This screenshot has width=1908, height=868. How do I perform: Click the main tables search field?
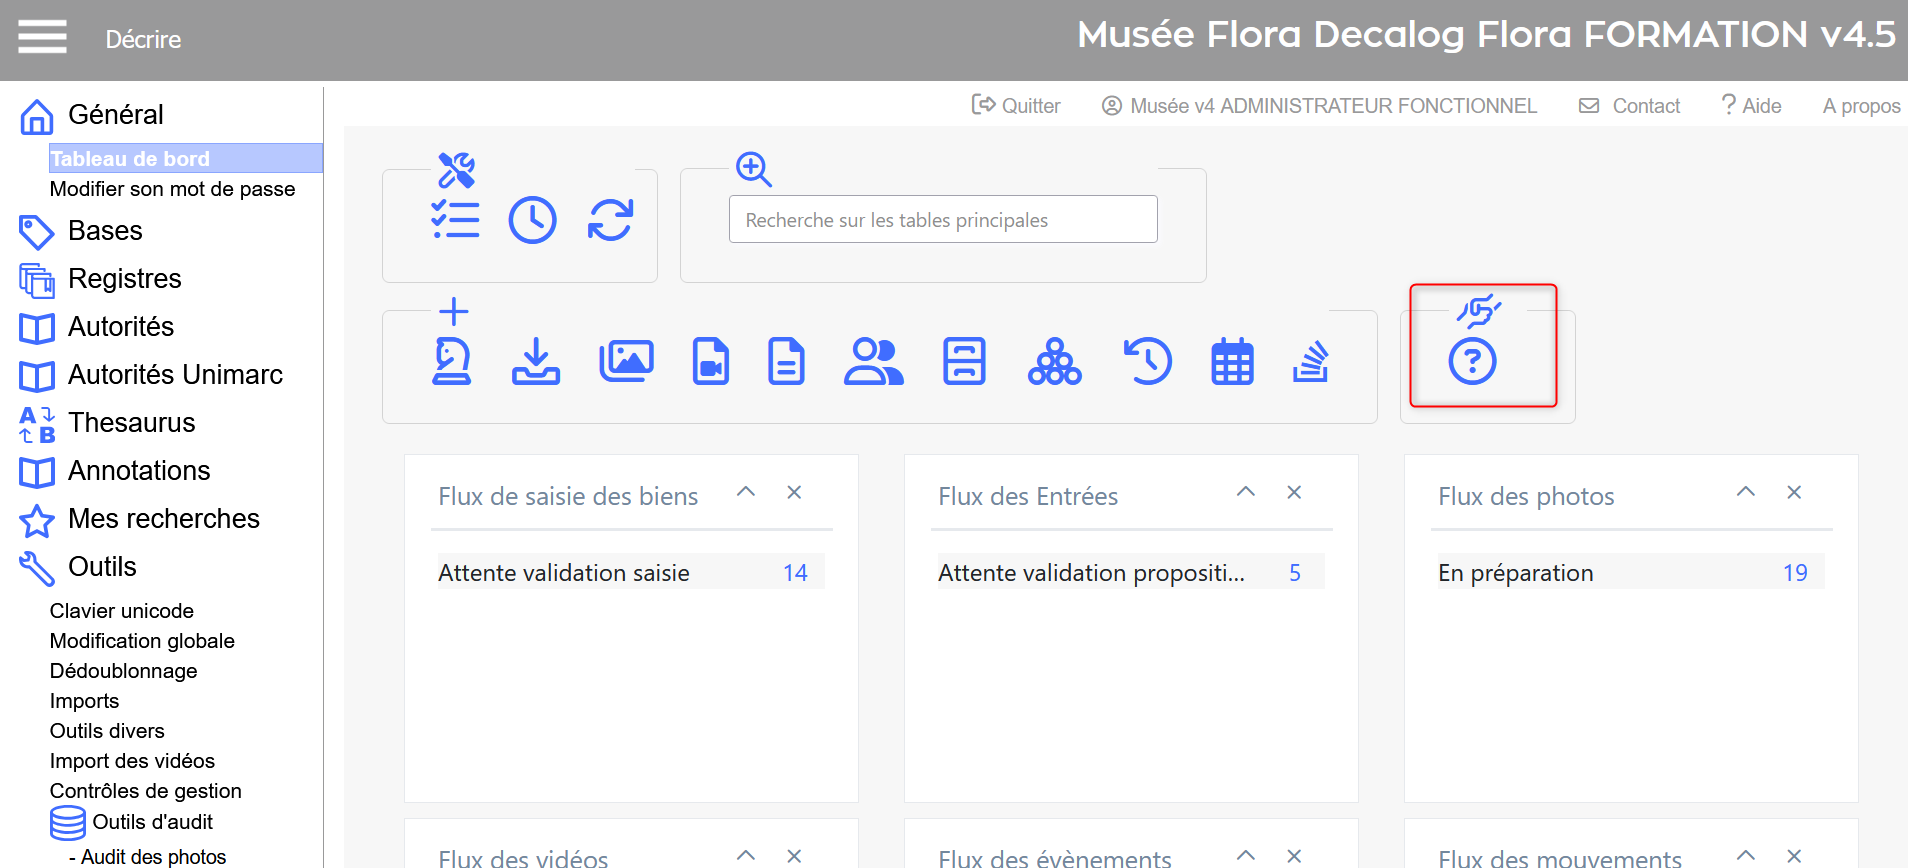pyautogui.click(x=943, y=220)
